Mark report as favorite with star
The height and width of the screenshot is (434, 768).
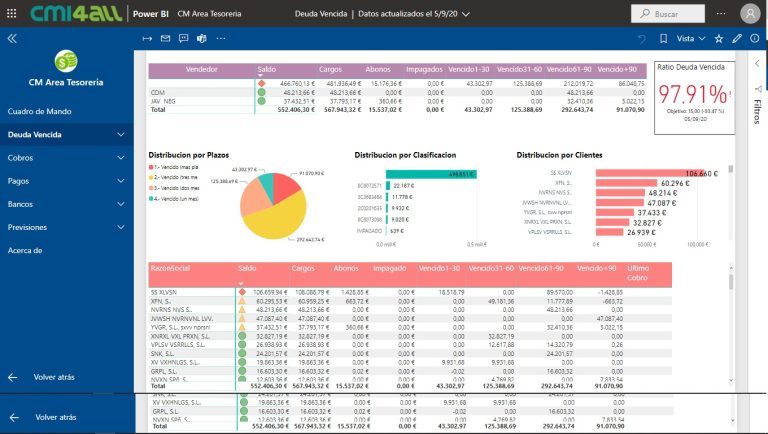719,38
